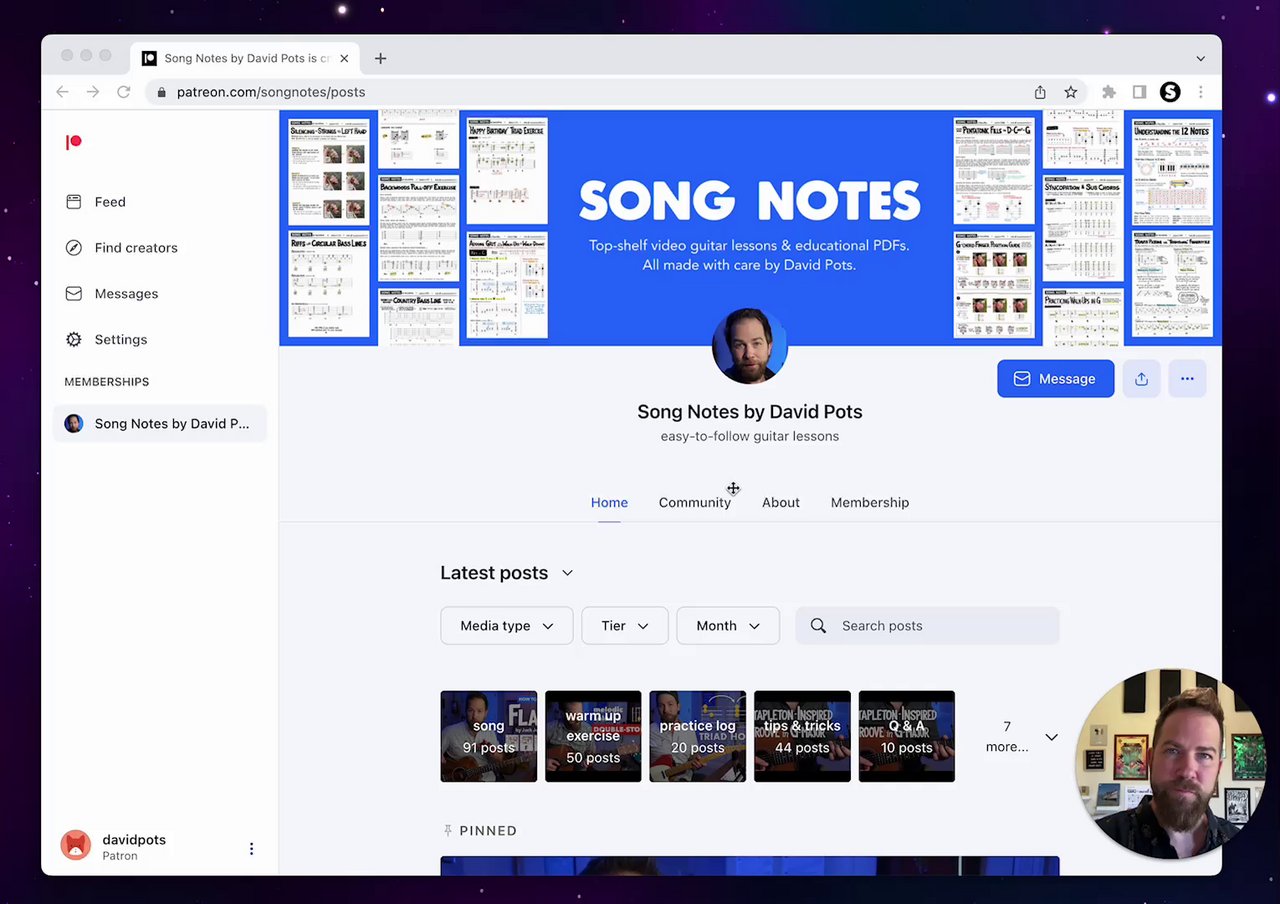
Task: Click the easy-to-follow guitar lessons subtitle
Action: coord(750,436)
